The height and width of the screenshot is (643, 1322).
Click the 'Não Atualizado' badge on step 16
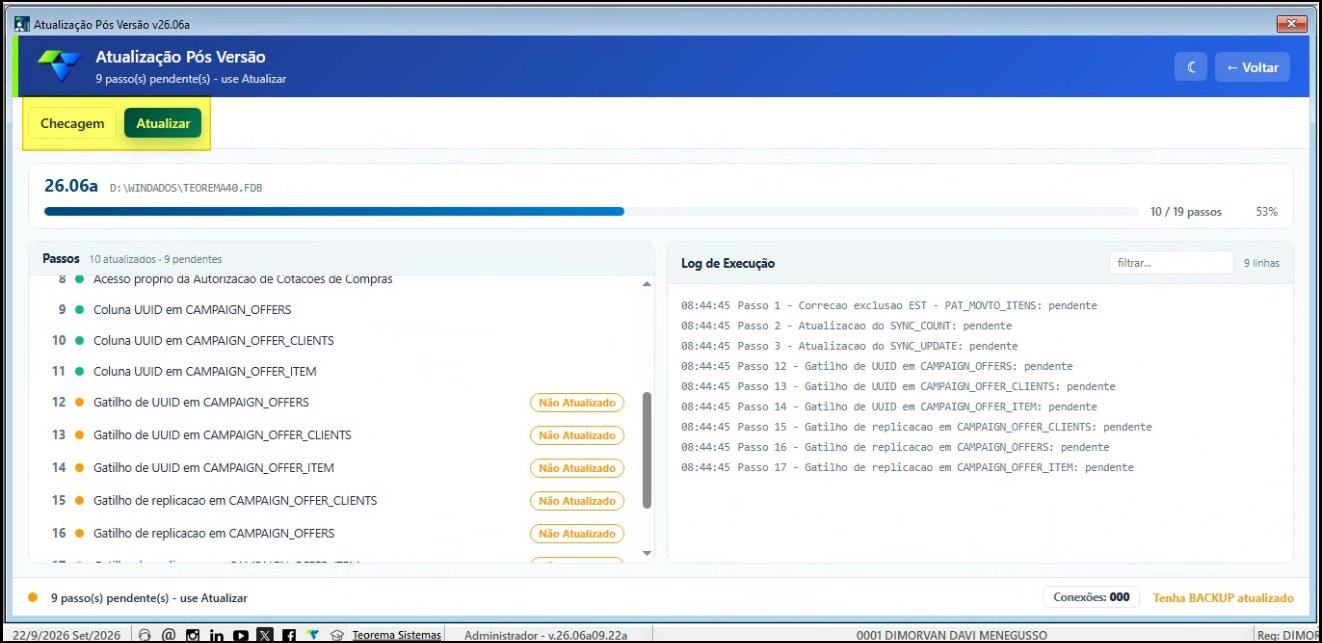[x=577, y=534]
